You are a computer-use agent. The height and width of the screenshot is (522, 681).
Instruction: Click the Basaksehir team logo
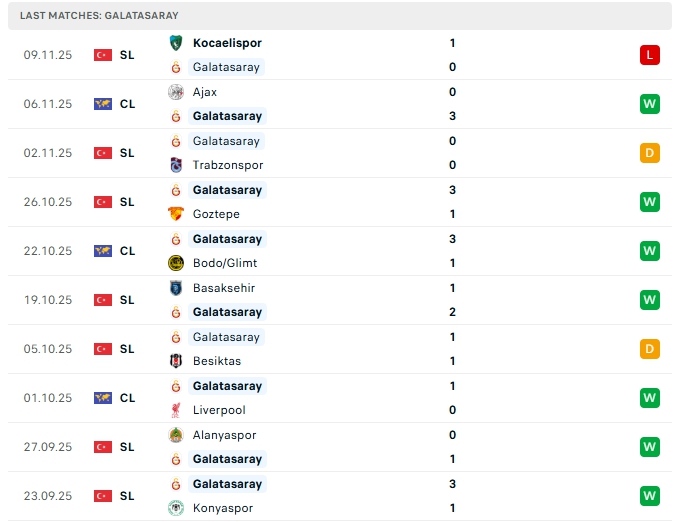pos(176,288)
